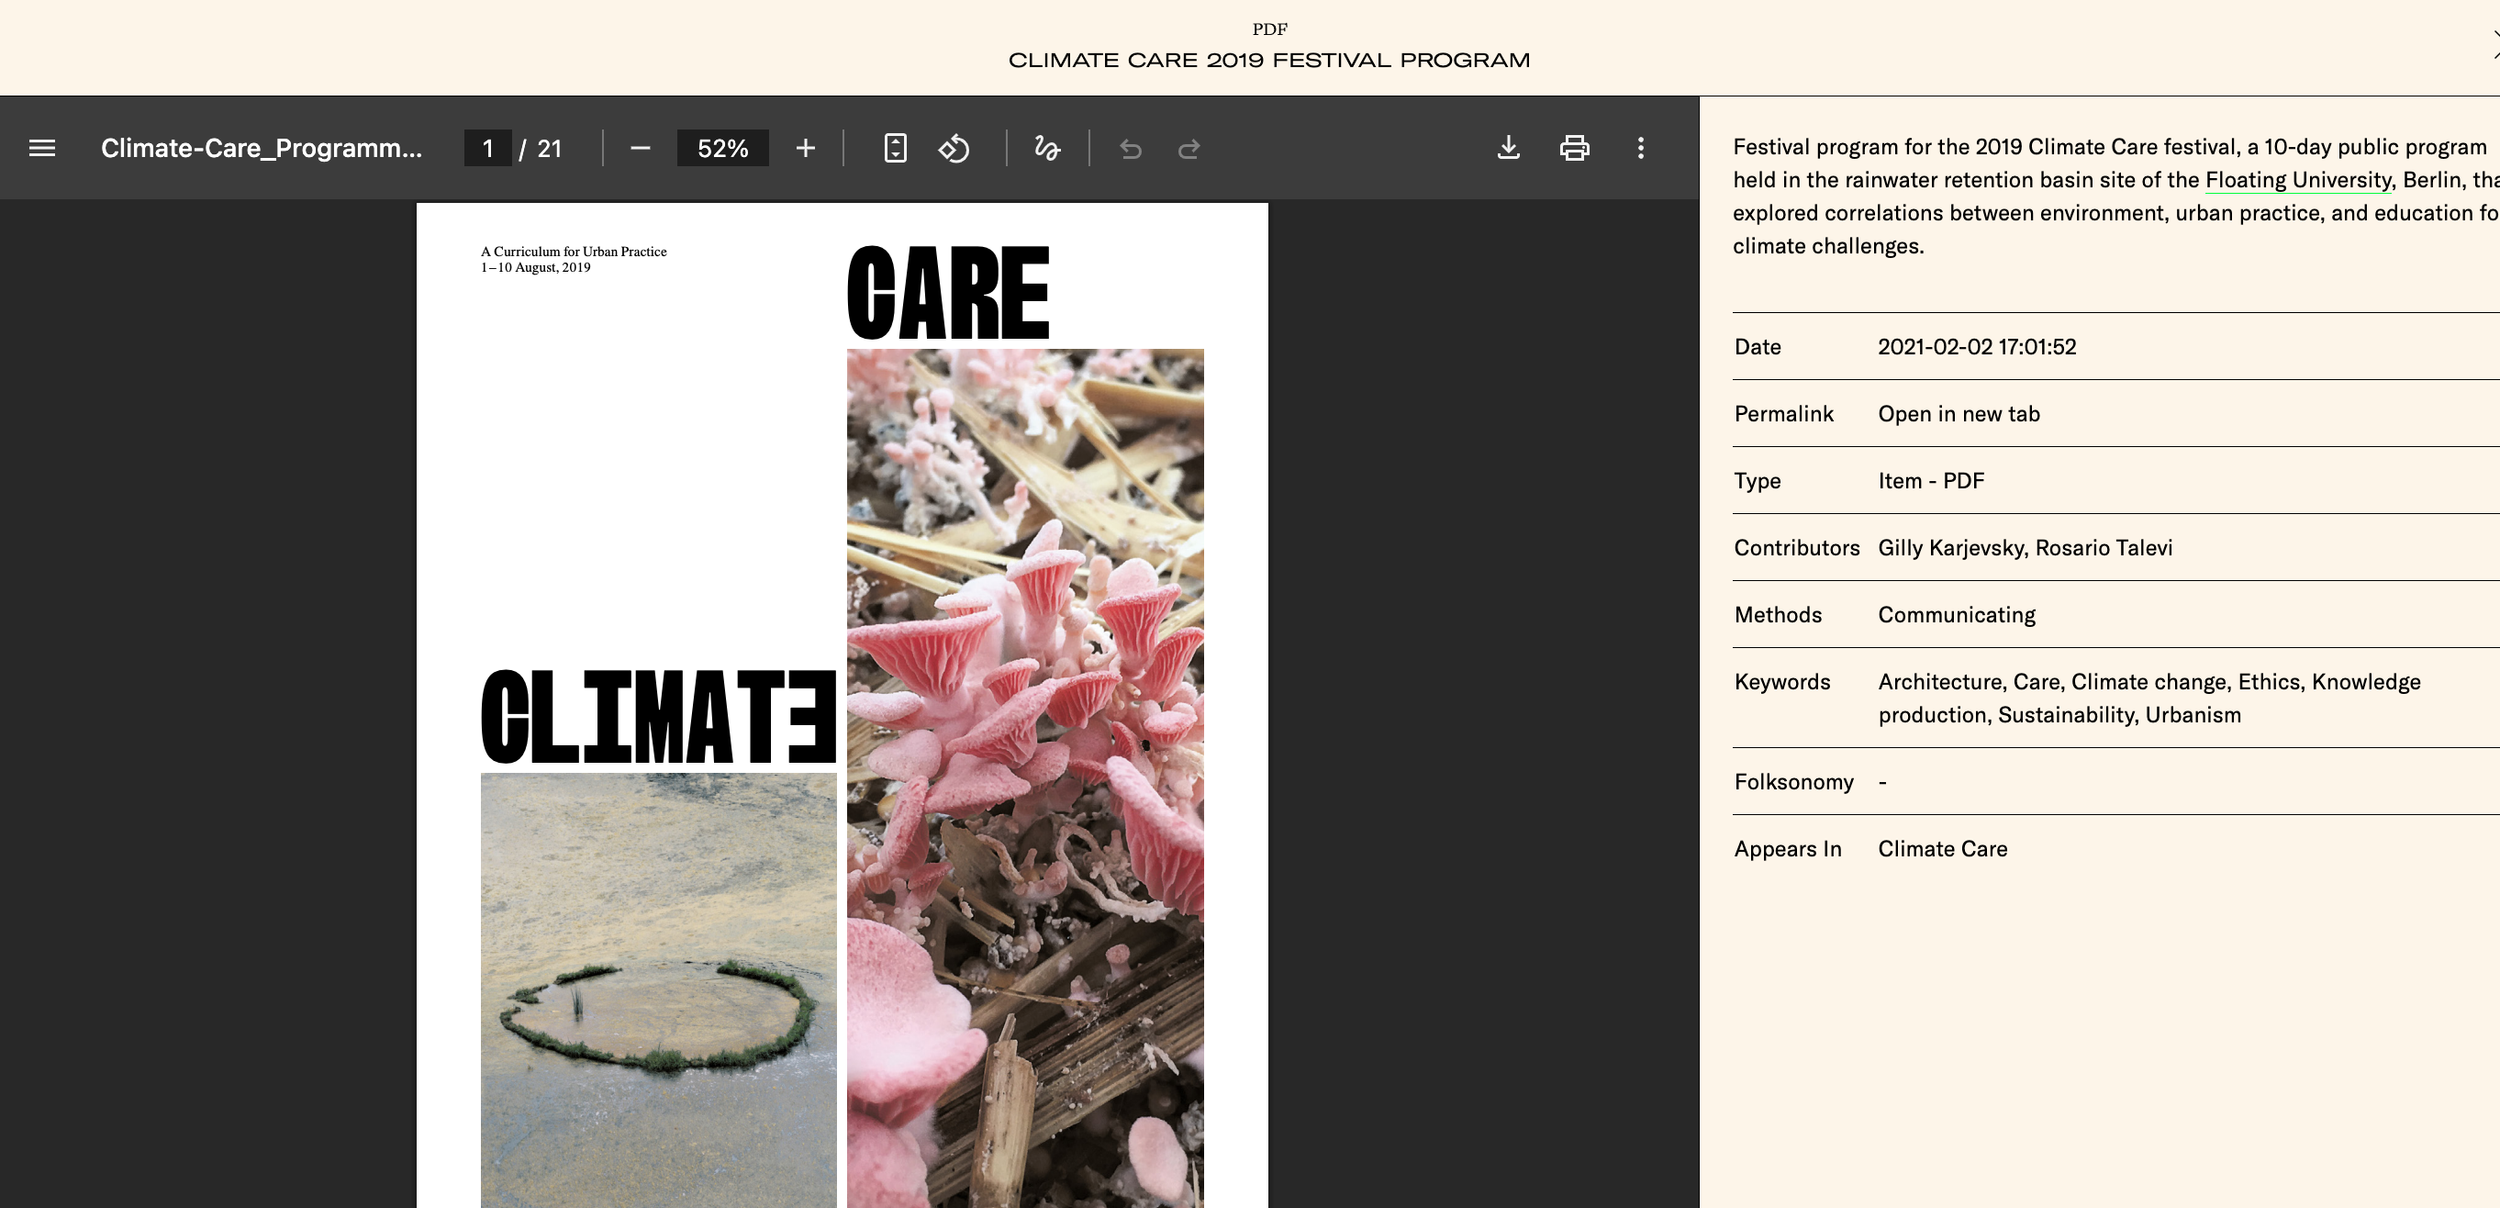2500x1208 pixels.
Task: Undo the last annotation
Action: click(x=1131, y=149)
